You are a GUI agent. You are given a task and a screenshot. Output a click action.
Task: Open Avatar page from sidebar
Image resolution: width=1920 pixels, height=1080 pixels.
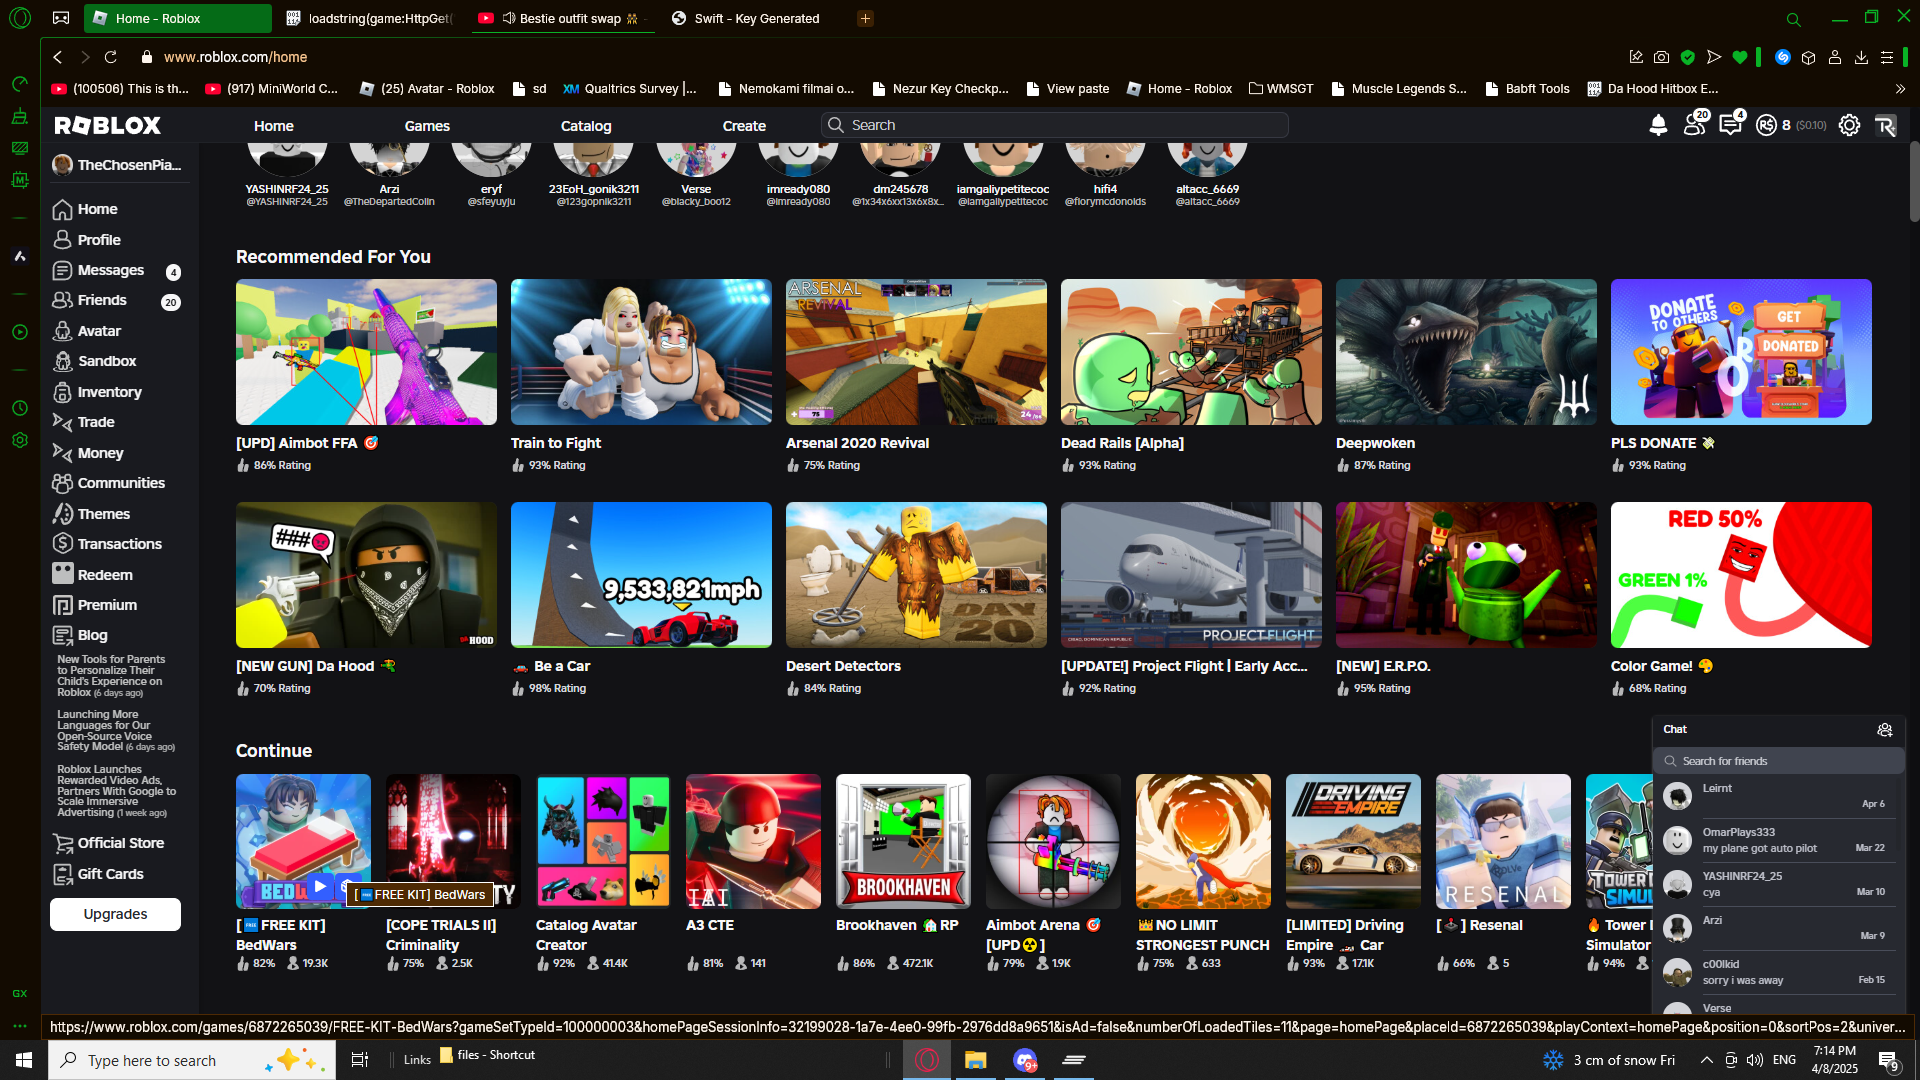tap(99, 331)
